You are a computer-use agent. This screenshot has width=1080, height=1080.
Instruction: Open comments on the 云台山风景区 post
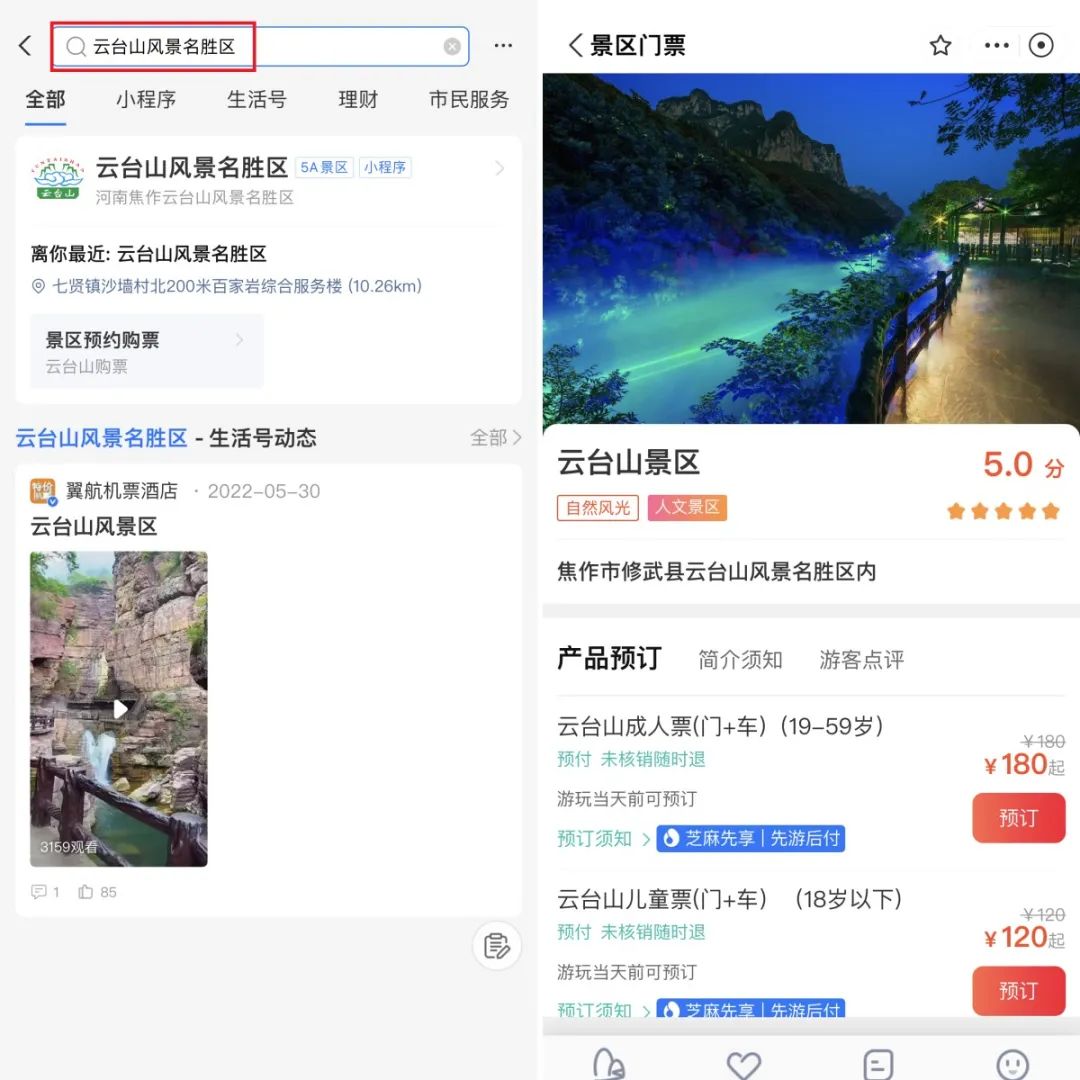[40, 892]
